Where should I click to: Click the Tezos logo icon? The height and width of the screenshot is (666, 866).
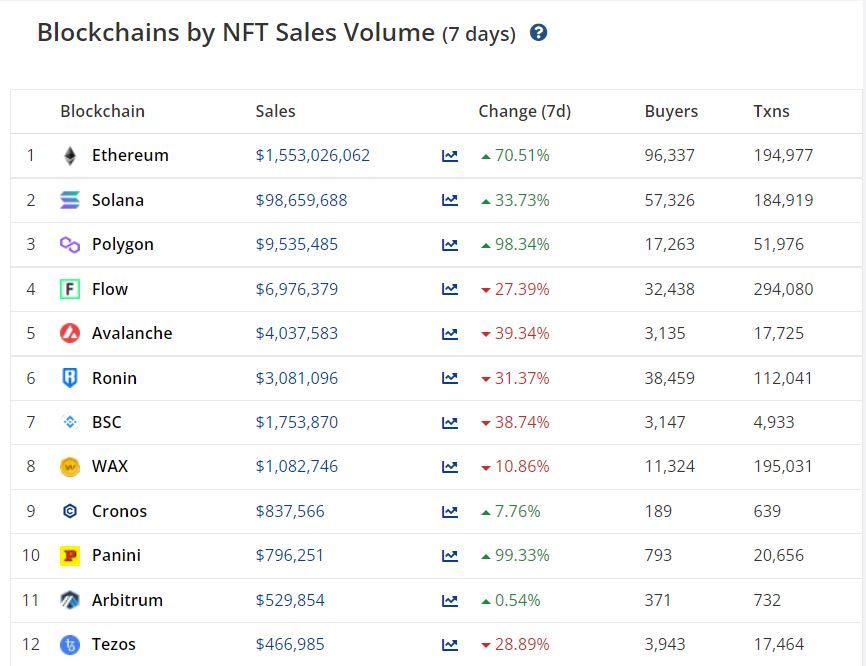tap(70, 645)
